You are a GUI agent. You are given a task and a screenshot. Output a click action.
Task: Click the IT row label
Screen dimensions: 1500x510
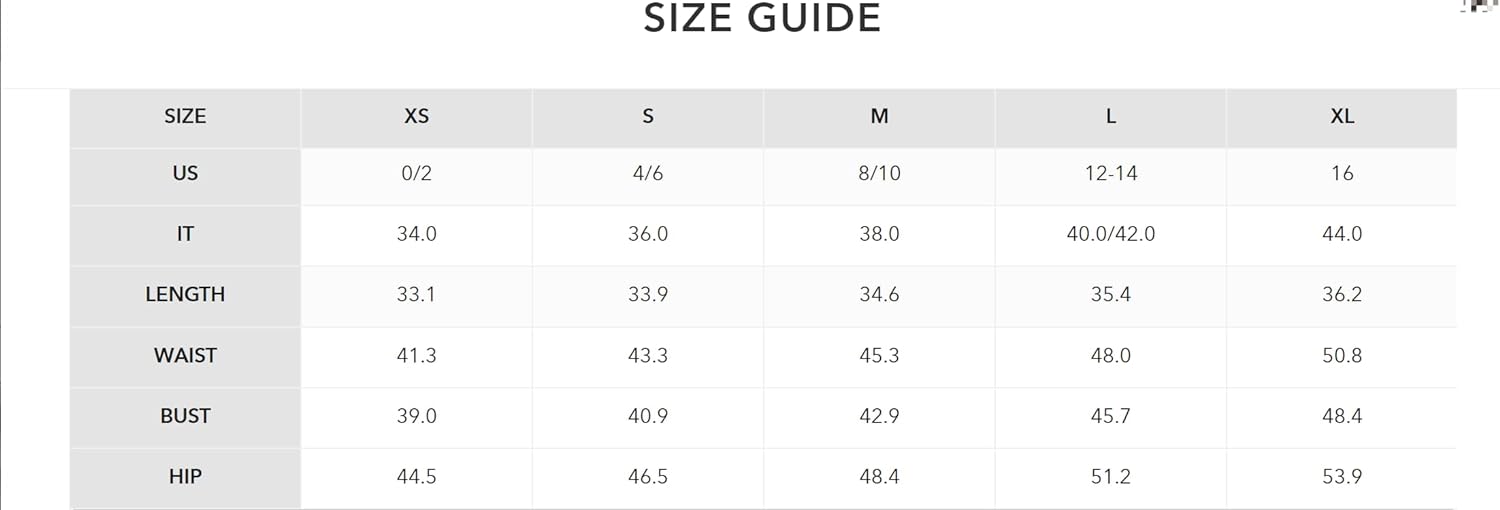(x=185, y=234)
